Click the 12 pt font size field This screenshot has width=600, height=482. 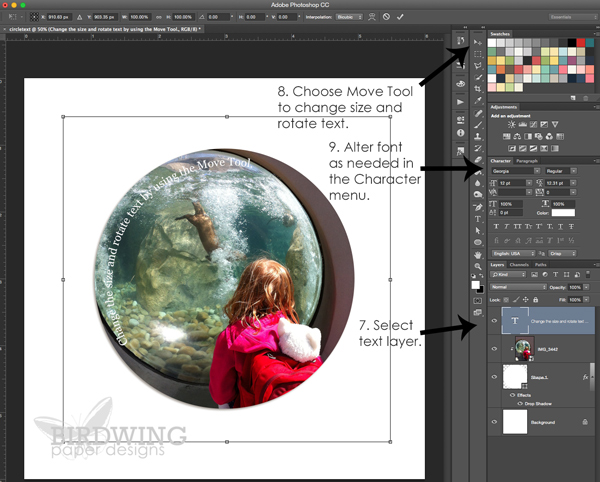509,183
